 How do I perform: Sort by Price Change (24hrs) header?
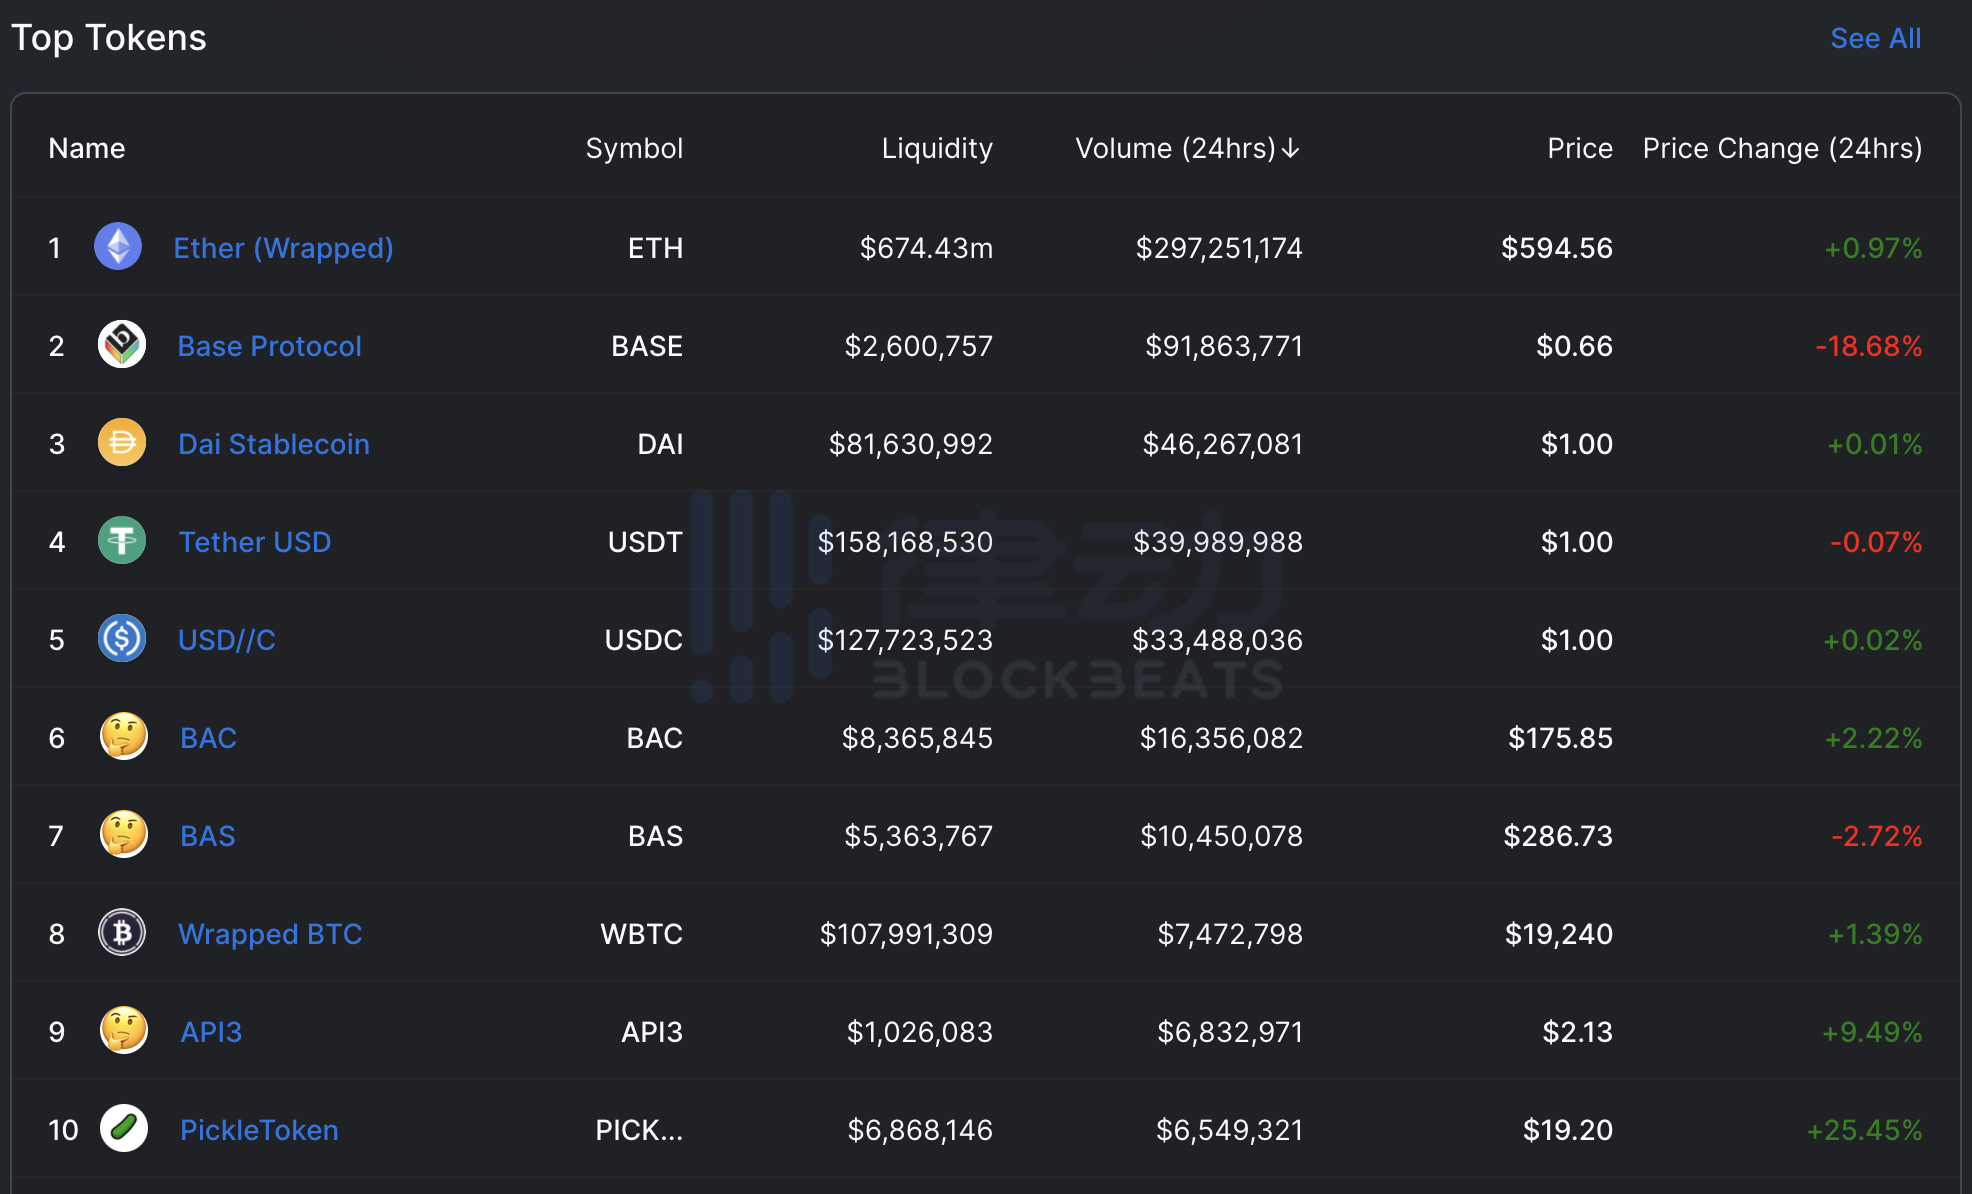1781,148
